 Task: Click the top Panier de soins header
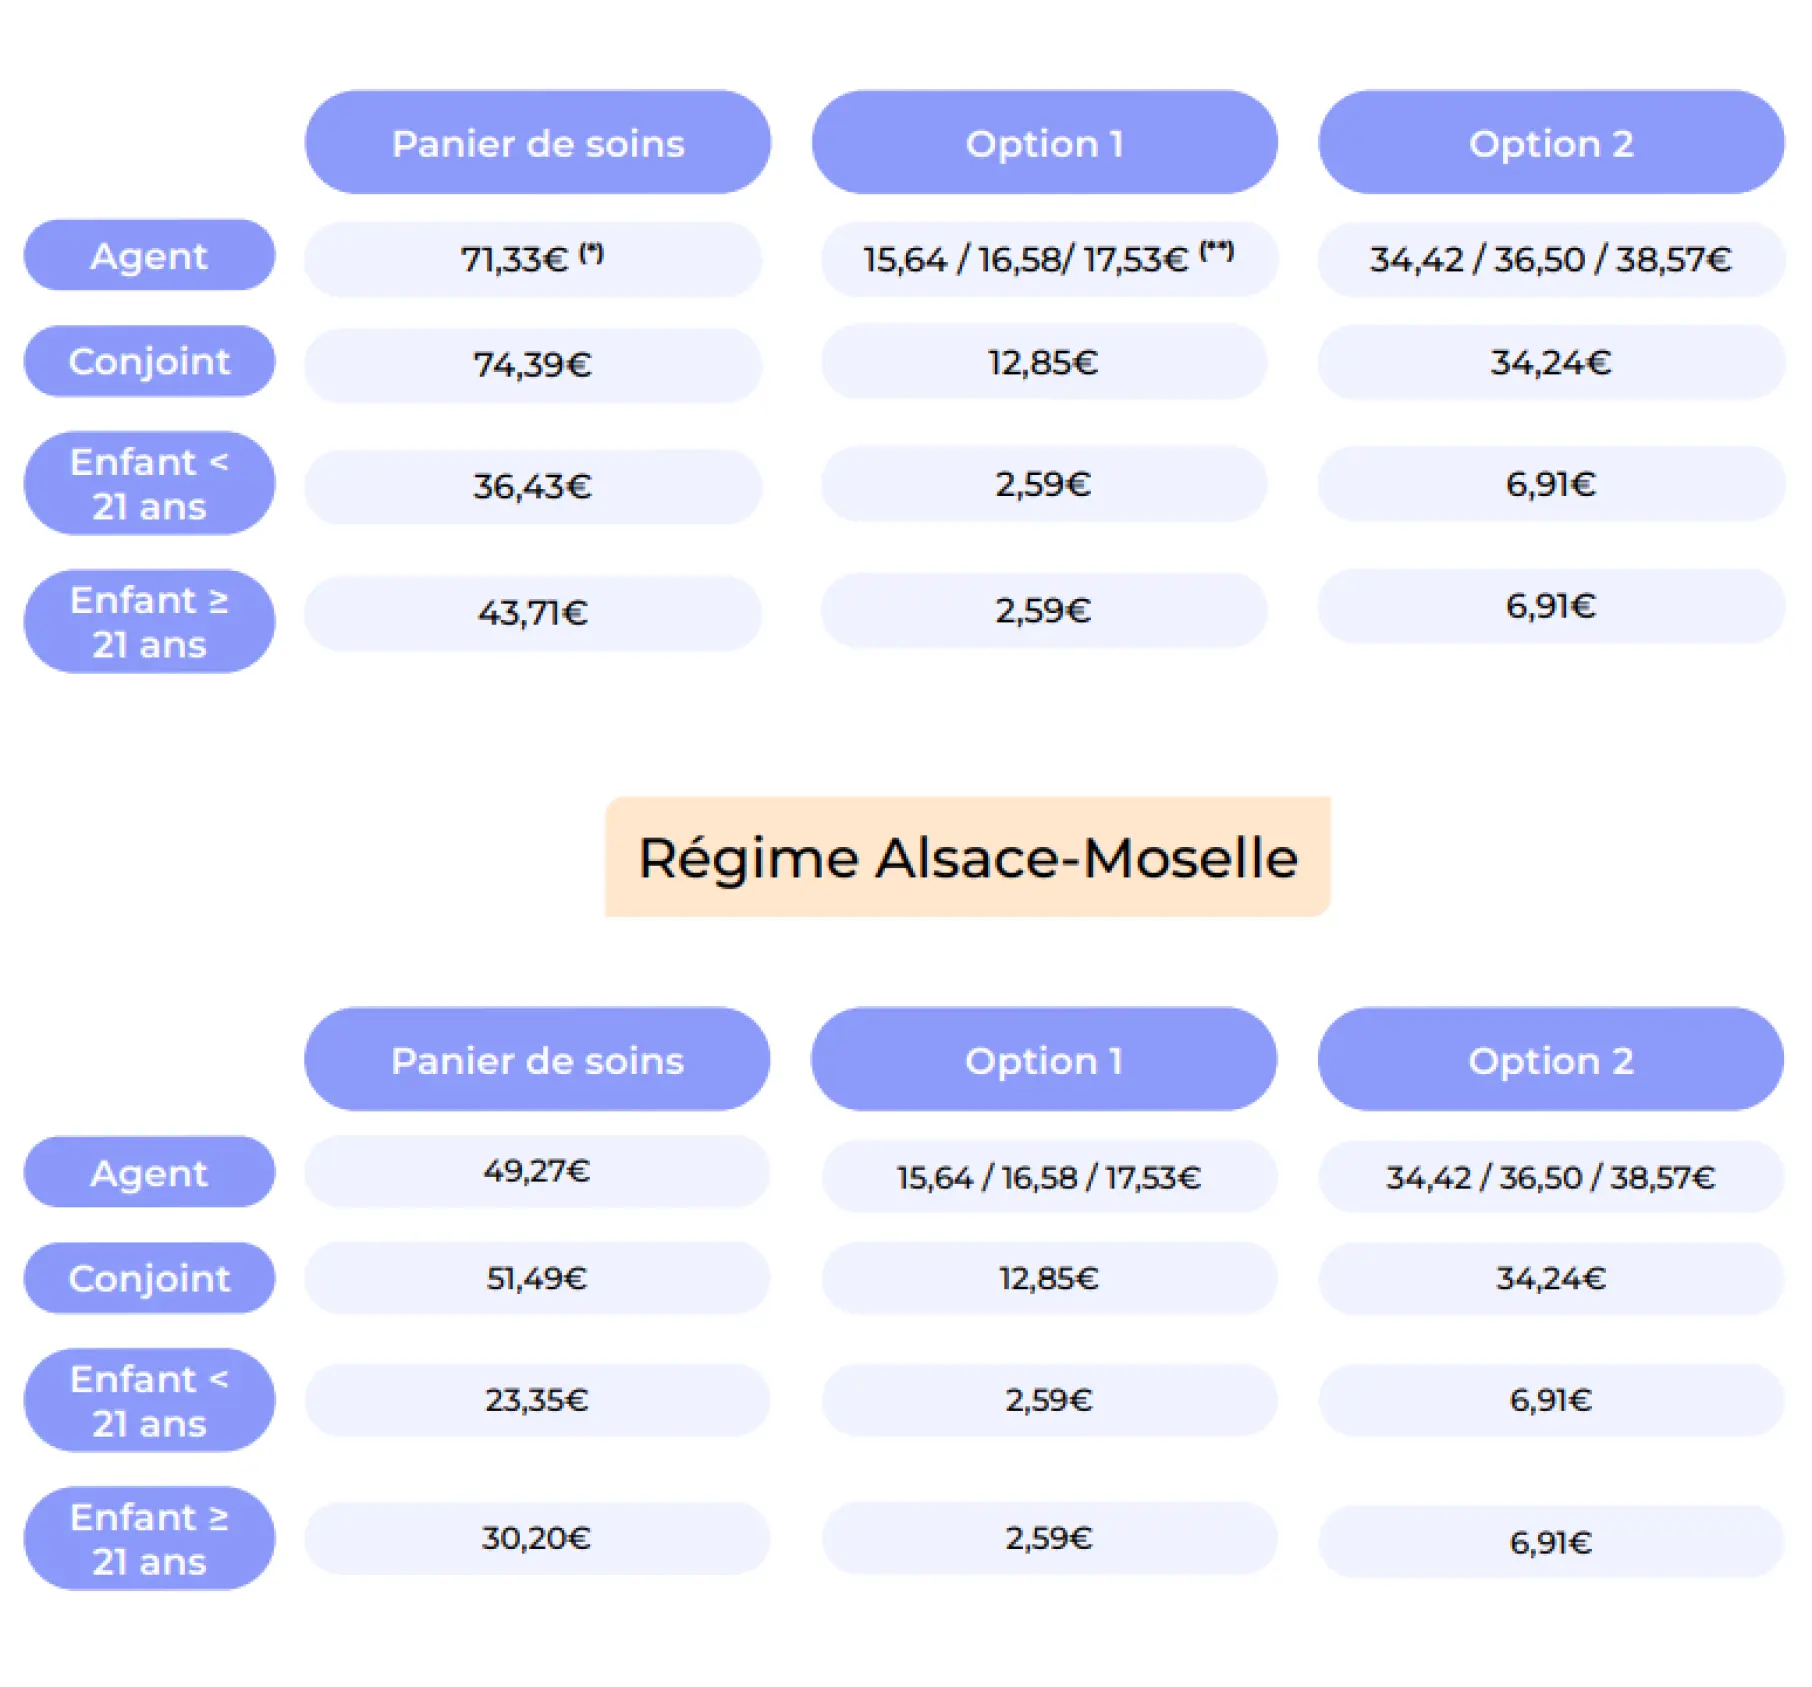pos(538,143)
